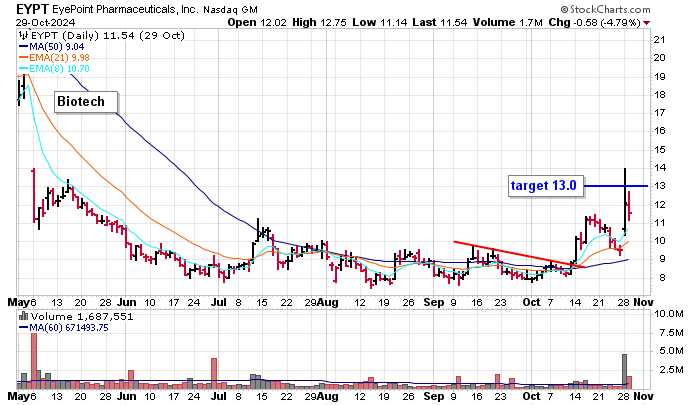Image resolution: width=700 pixels, height=405 pixels.
Task: Click the tall red volume bar before Jul
Action: (x=214, y=373)
